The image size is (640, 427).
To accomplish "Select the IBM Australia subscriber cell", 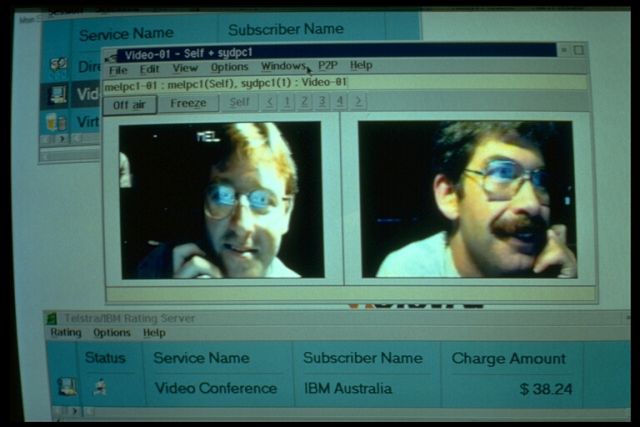I will click(x=348, y=388).
